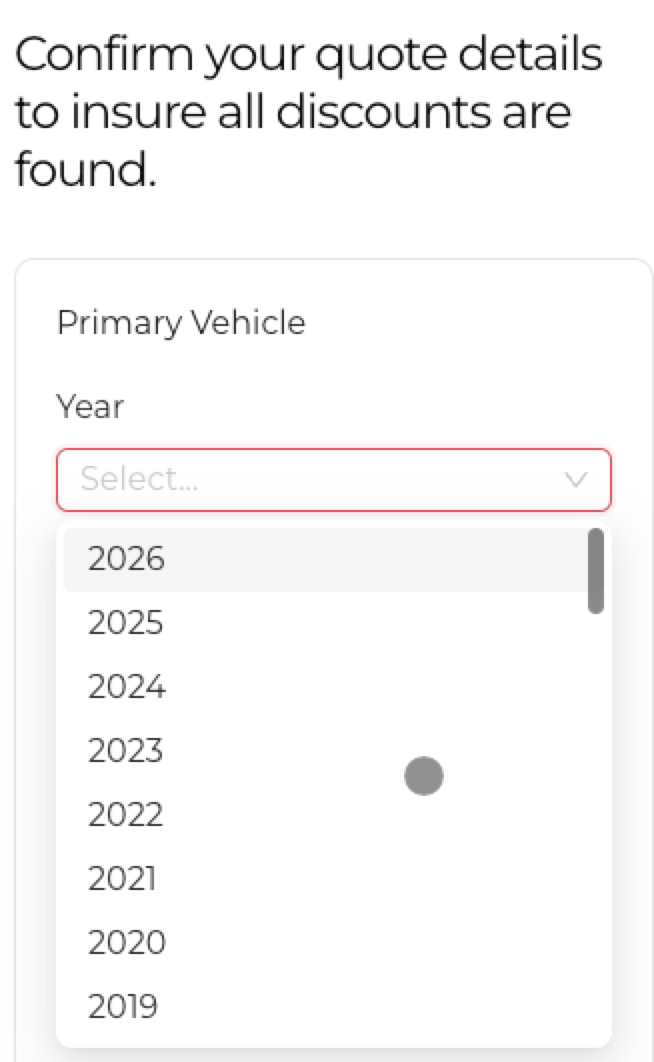Pick 2020 from the year options

point(126,943)
